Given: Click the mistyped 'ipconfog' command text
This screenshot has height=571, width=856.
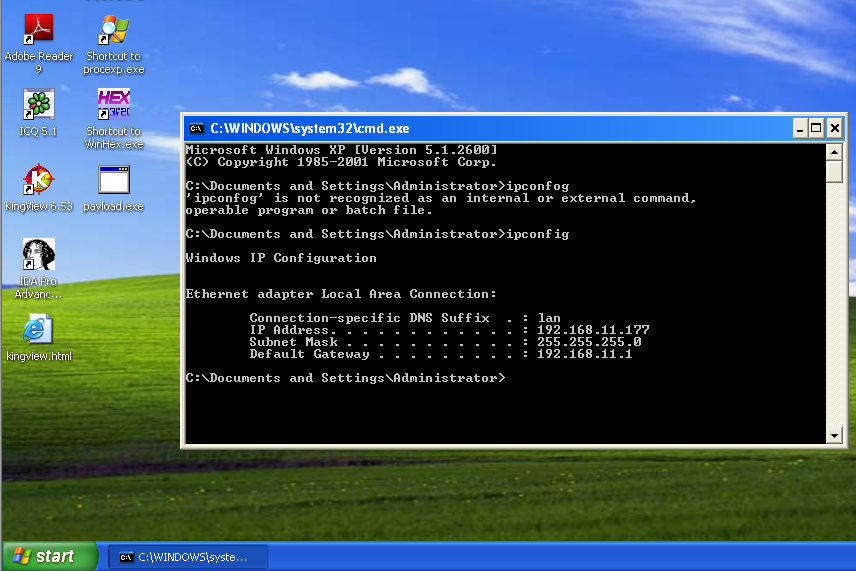Looking at the screenshot, I should [538, 186].
